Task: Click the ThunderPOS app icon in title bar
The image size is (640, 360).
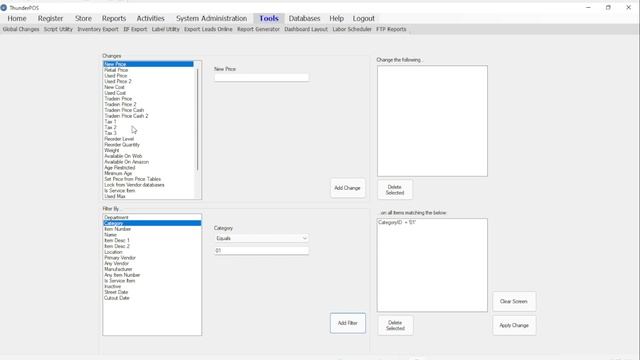Action: pyautogui.click(x=4, y=7)
